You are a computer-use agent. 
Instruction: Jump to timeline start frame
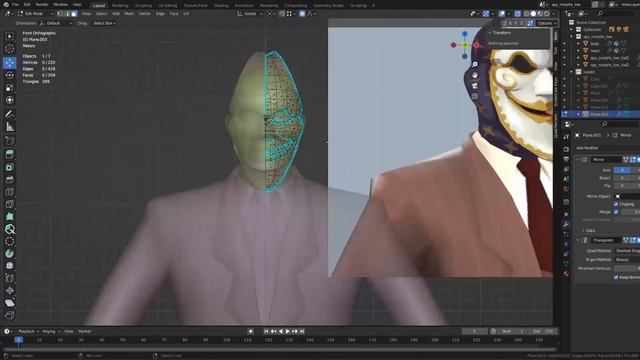tap(266, 331)
